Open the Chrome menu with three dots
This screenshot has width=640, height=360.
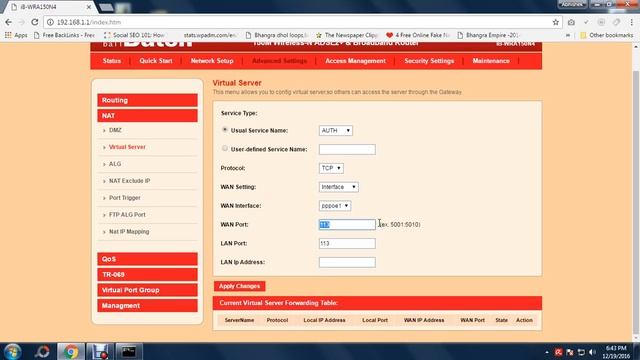(632, 22)
